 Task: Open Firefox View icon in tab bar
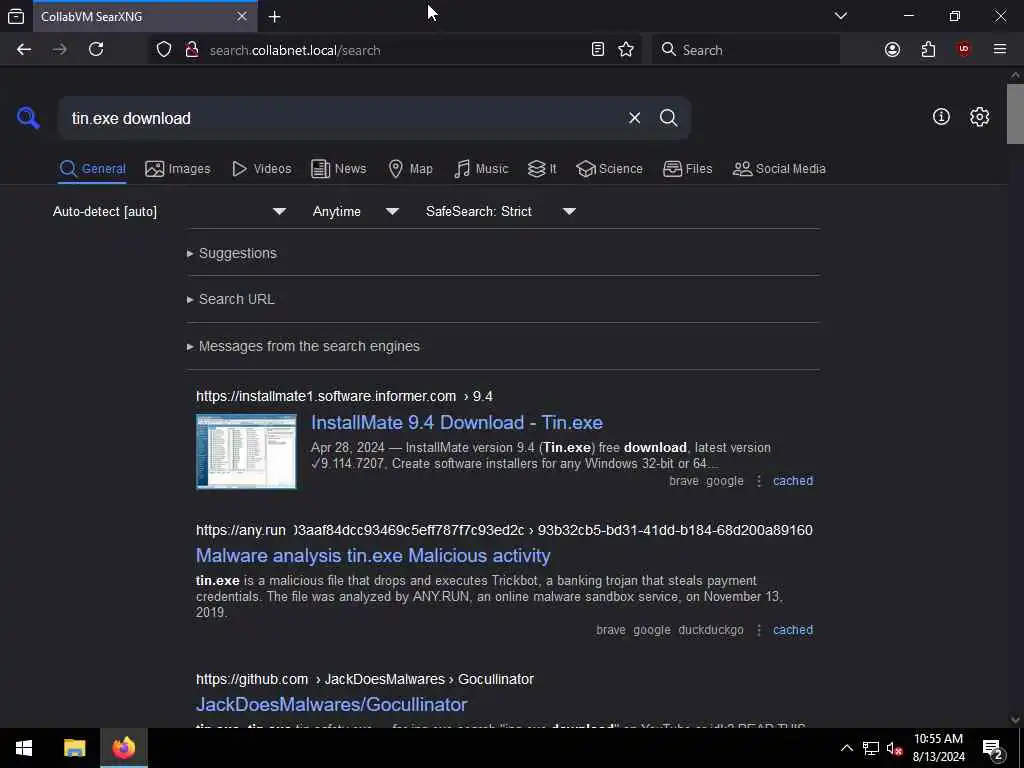(16, 16)
